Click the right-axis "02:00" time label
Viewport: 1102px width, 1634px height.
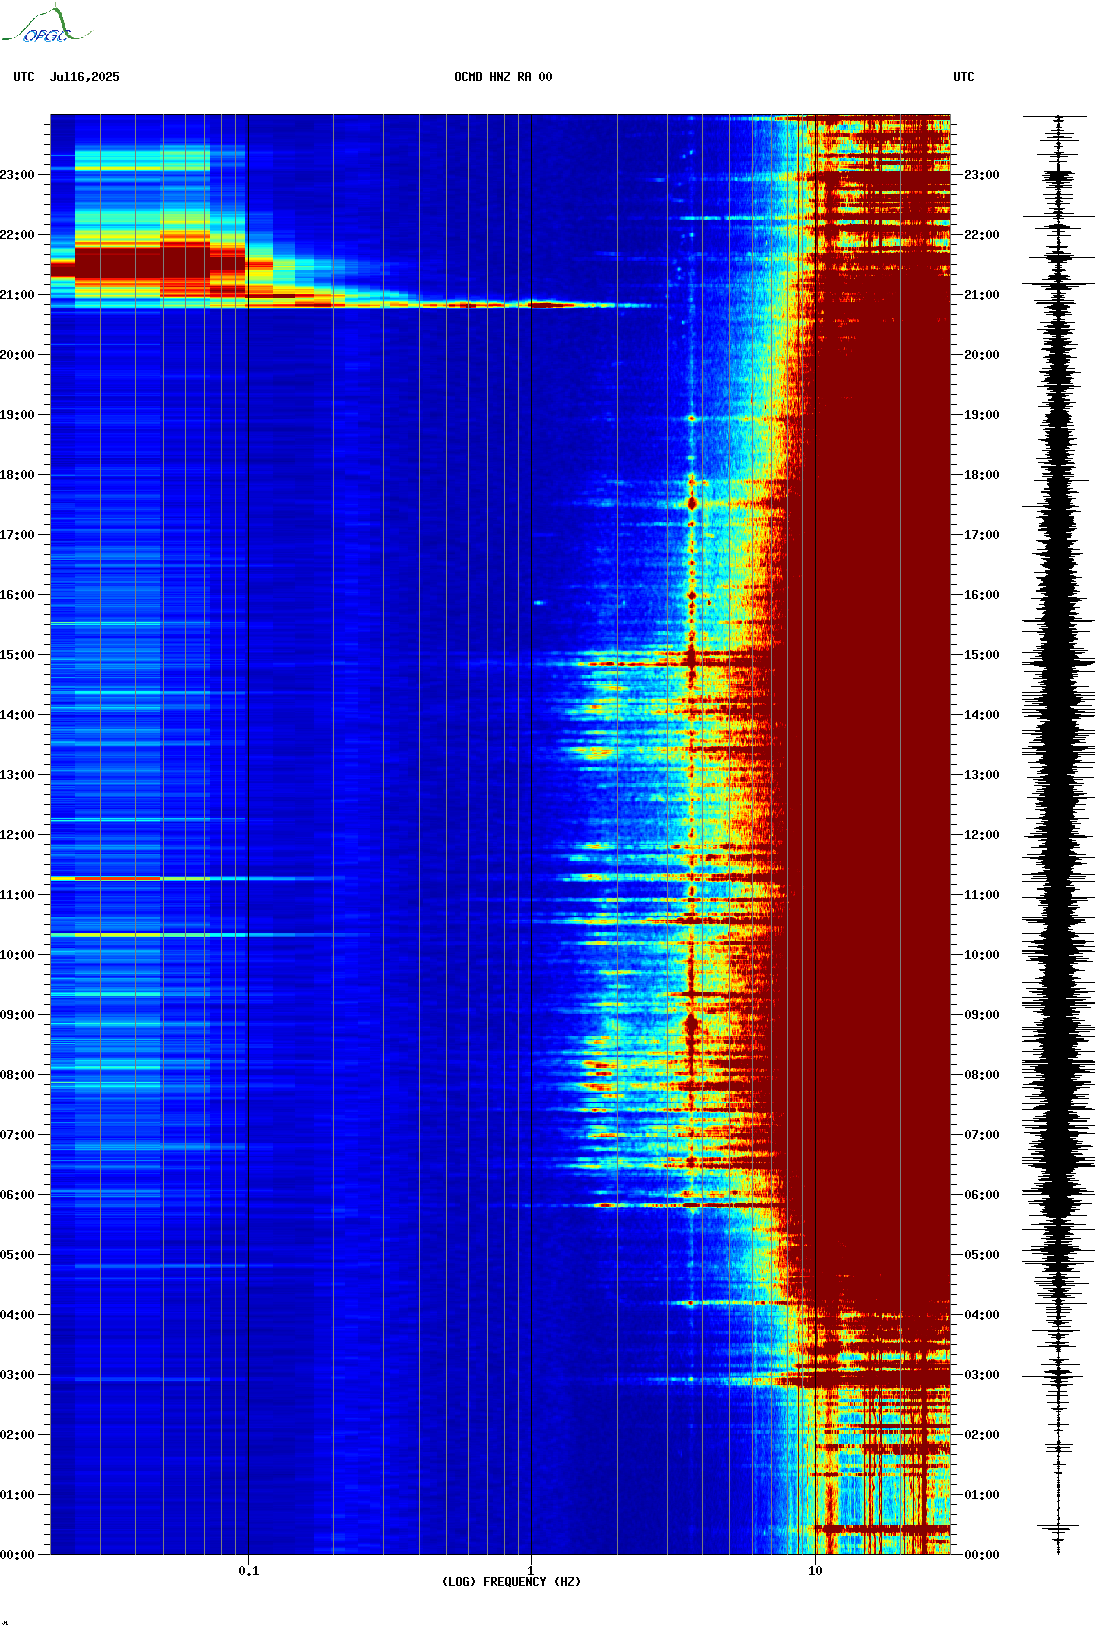click(981, 1435)
